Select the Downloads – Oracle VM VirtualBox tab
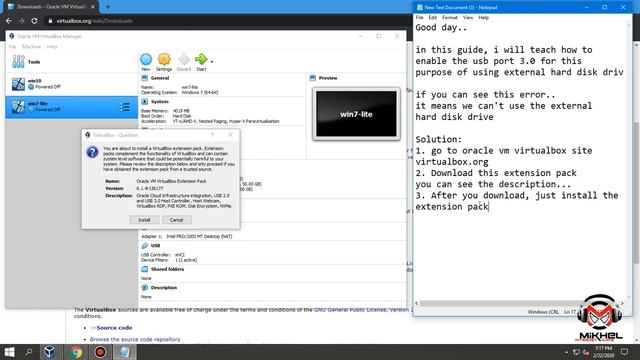 pos(51,7)
